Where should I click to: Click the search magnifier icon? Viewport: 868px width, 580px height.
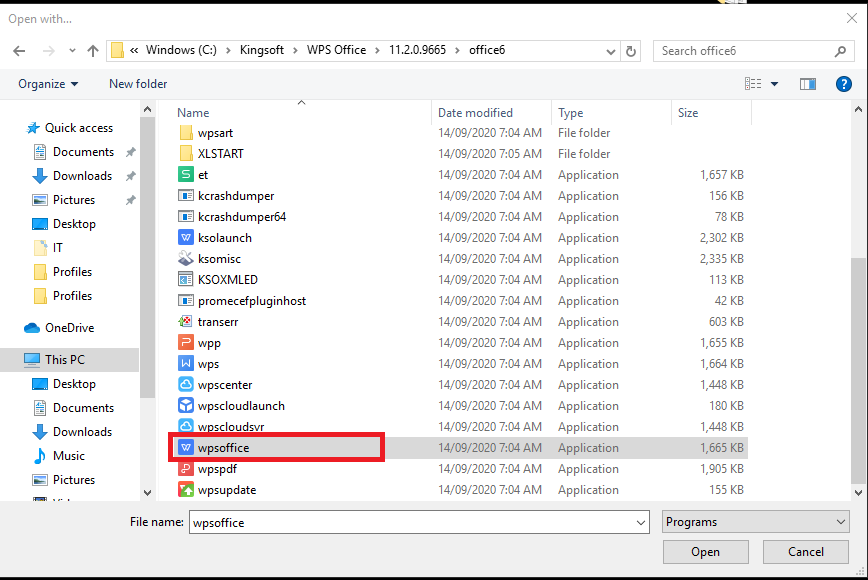coord(840,51)
